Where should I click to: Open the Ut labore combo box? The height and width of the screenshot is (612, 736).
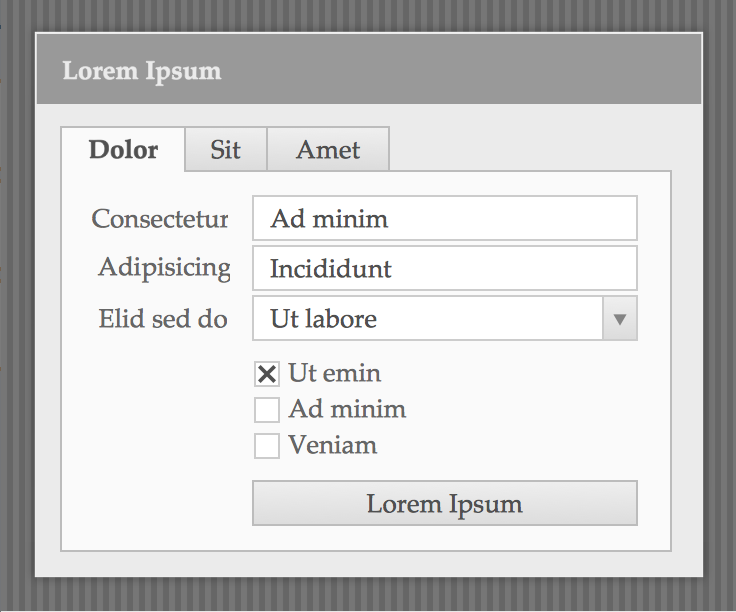445,318
